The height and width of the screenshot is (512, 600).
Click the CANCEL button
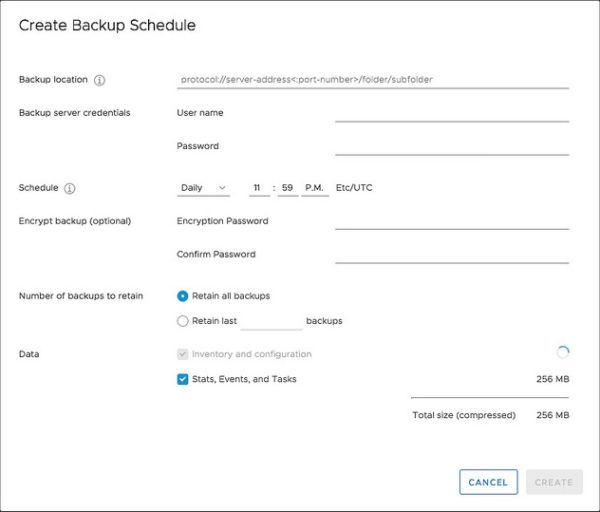point(488,482)
